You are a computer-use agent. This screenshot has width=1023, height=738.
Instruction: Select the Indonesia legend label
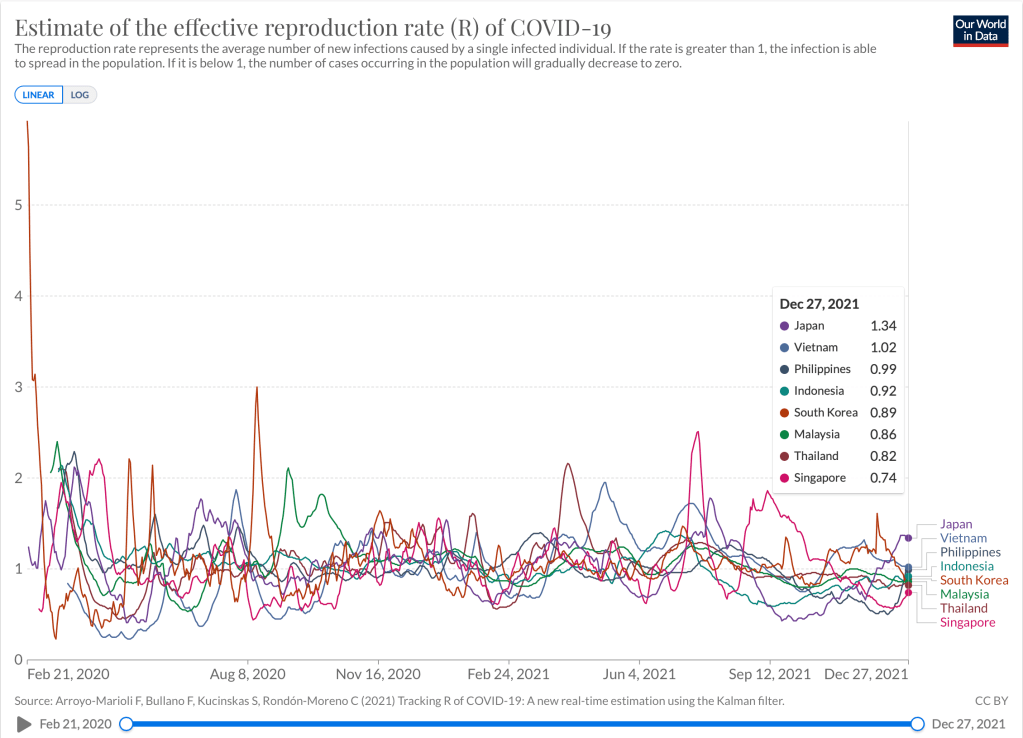[x=967, y=566]
